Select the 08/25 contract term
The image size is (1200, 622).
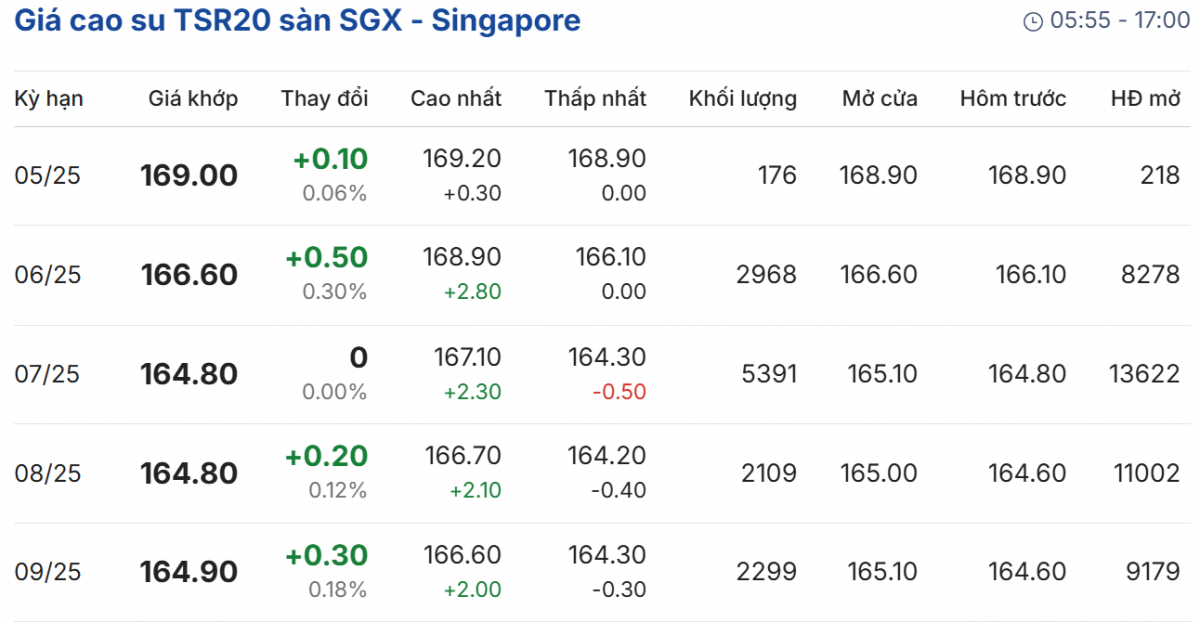[x=48, y=473]
